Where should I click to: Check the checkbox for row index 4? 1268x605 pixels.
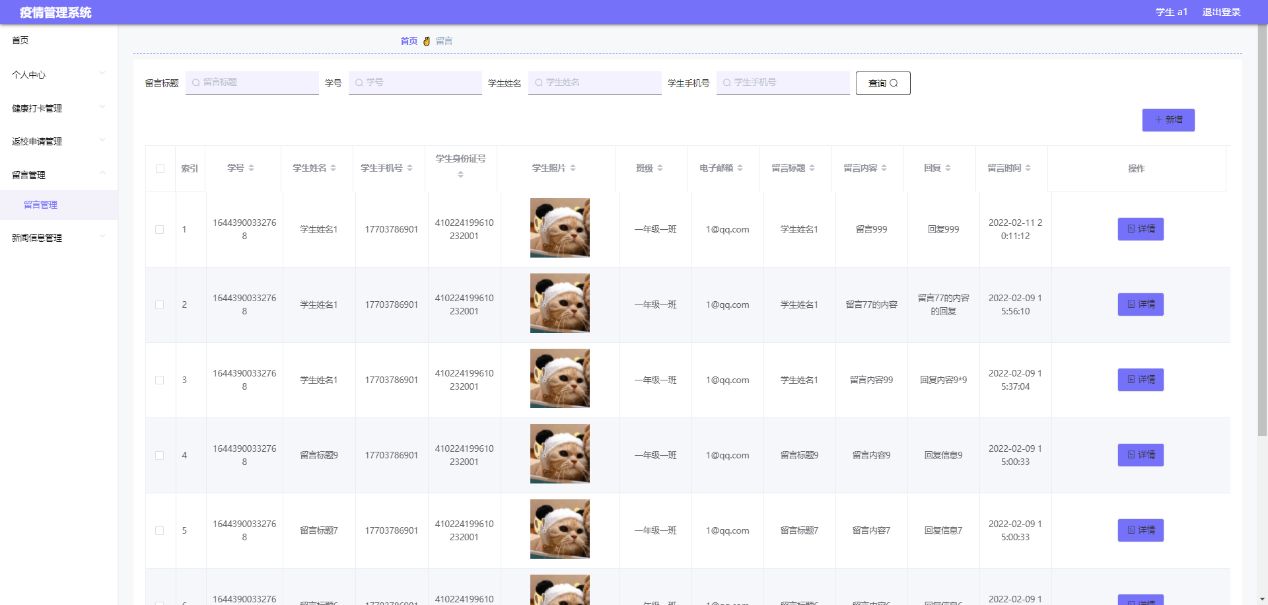point(160,455)
